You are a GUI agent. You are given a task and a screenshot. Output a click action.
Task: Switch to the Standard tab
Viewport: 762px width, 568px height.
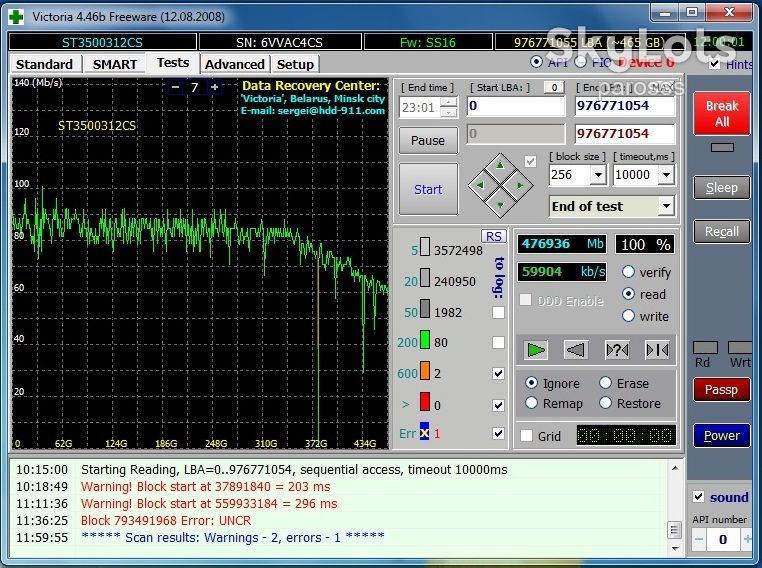(44, 64)
